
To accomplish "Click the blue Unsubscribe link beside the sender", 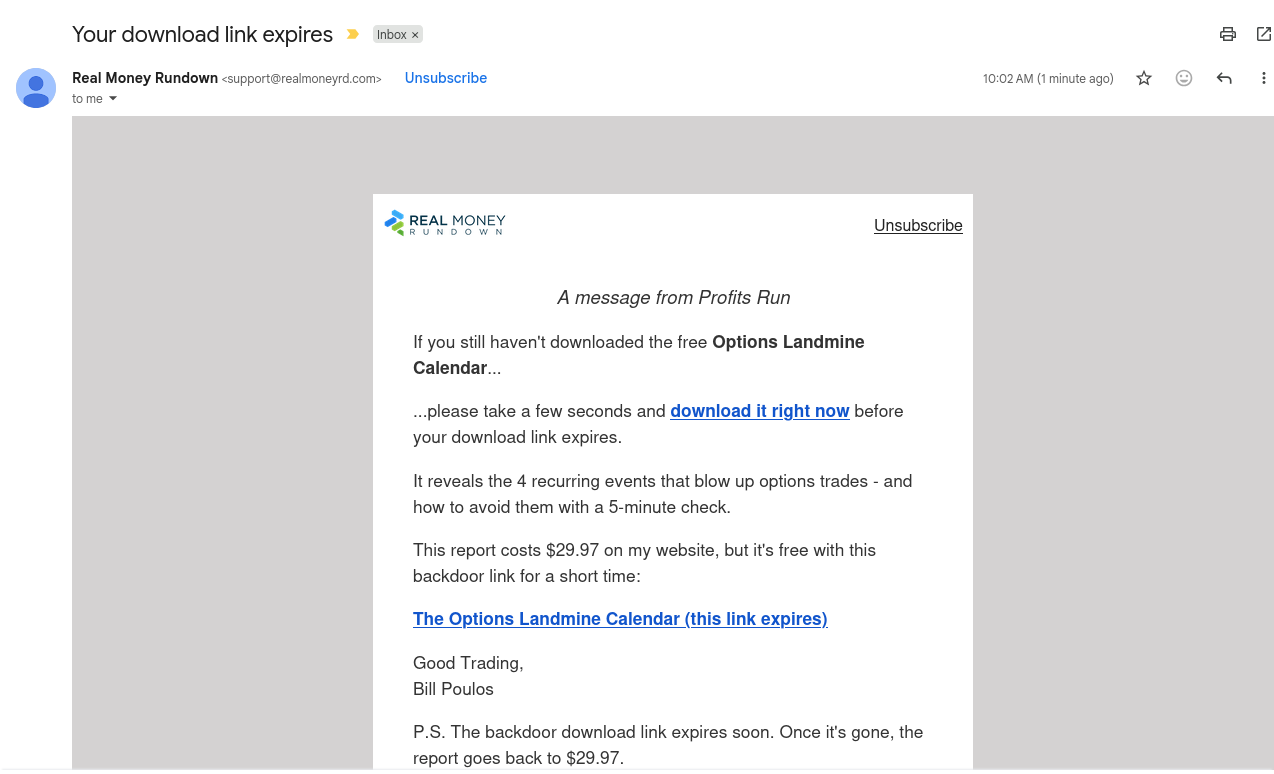I will point(446,78).
